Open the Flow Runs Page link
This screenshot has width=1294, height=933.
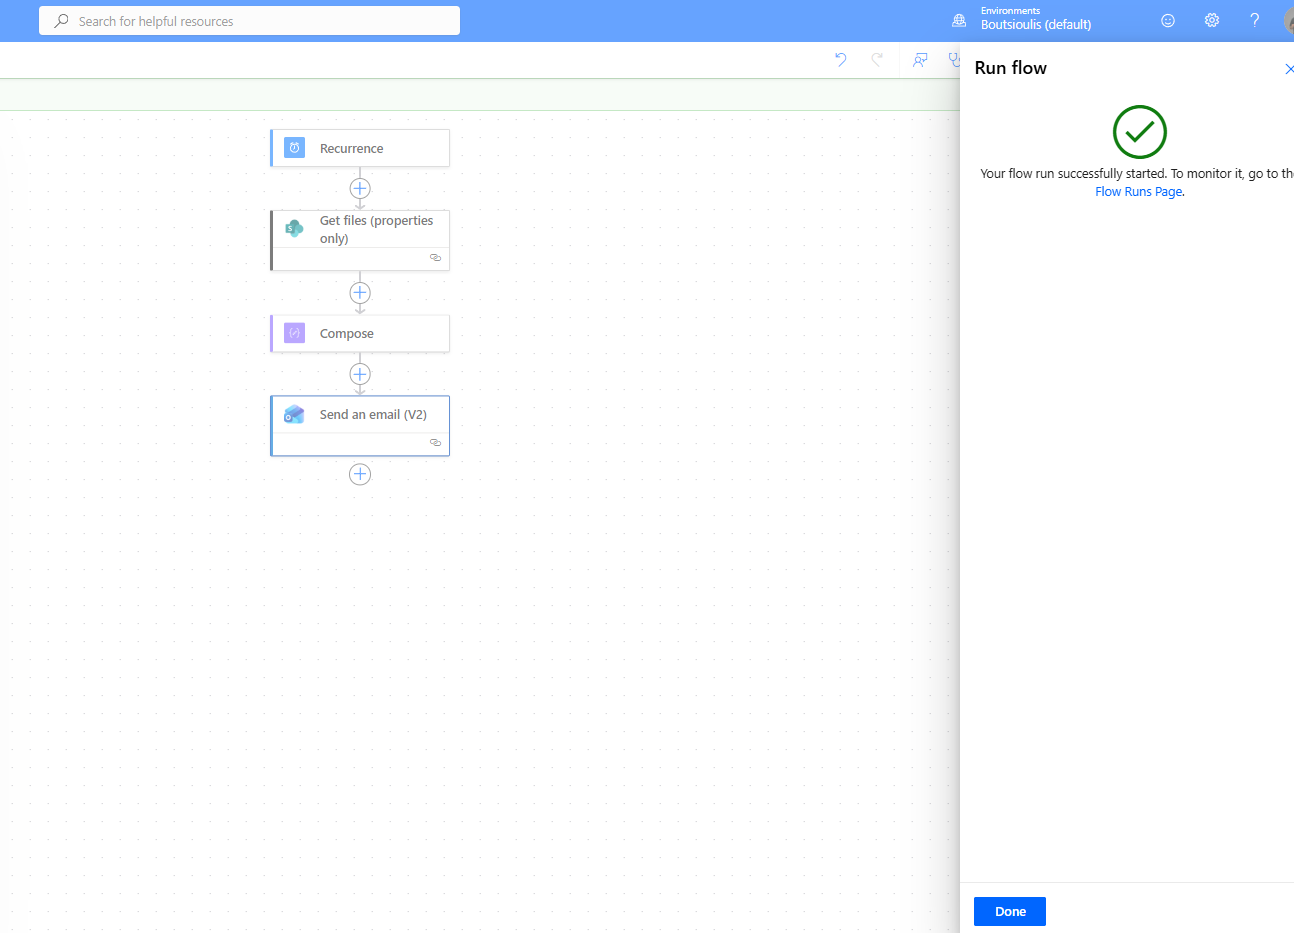click(1138, 192)
